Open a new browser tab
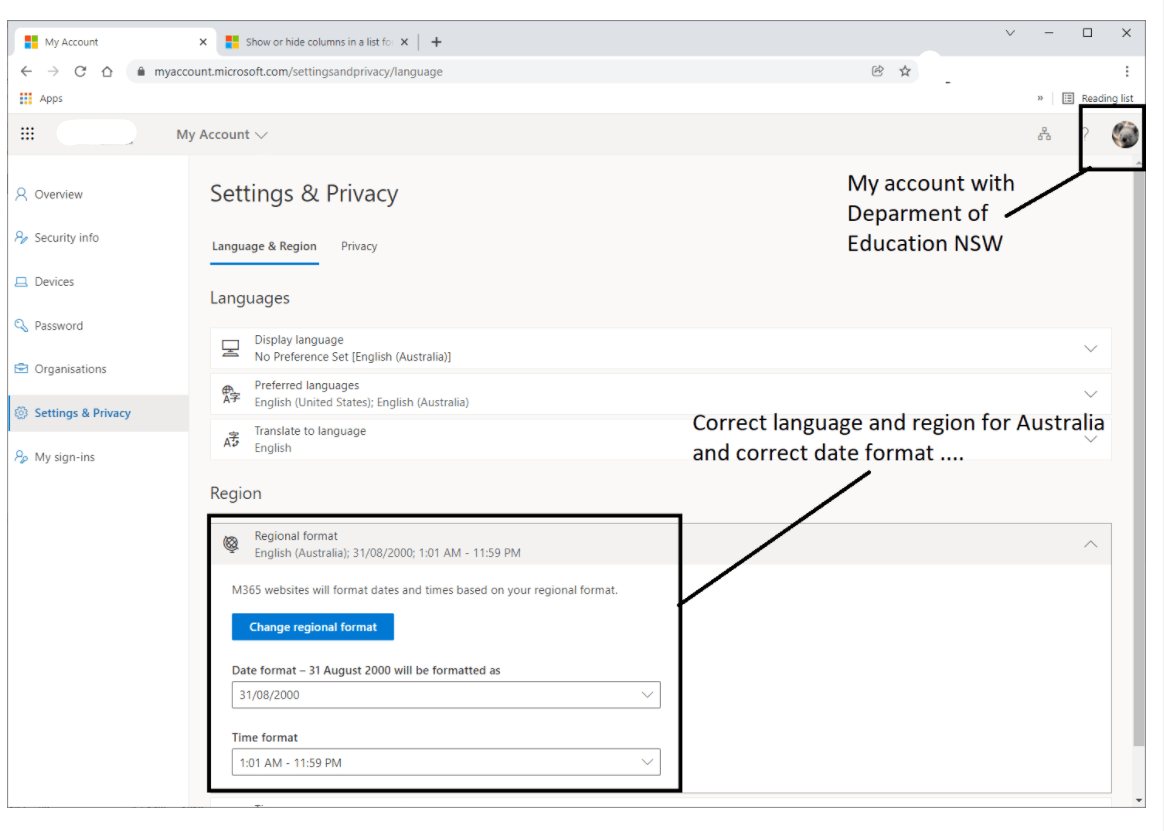Viewport: 1164px width, 831px height. pyautogui.click(x=436, y=42)
